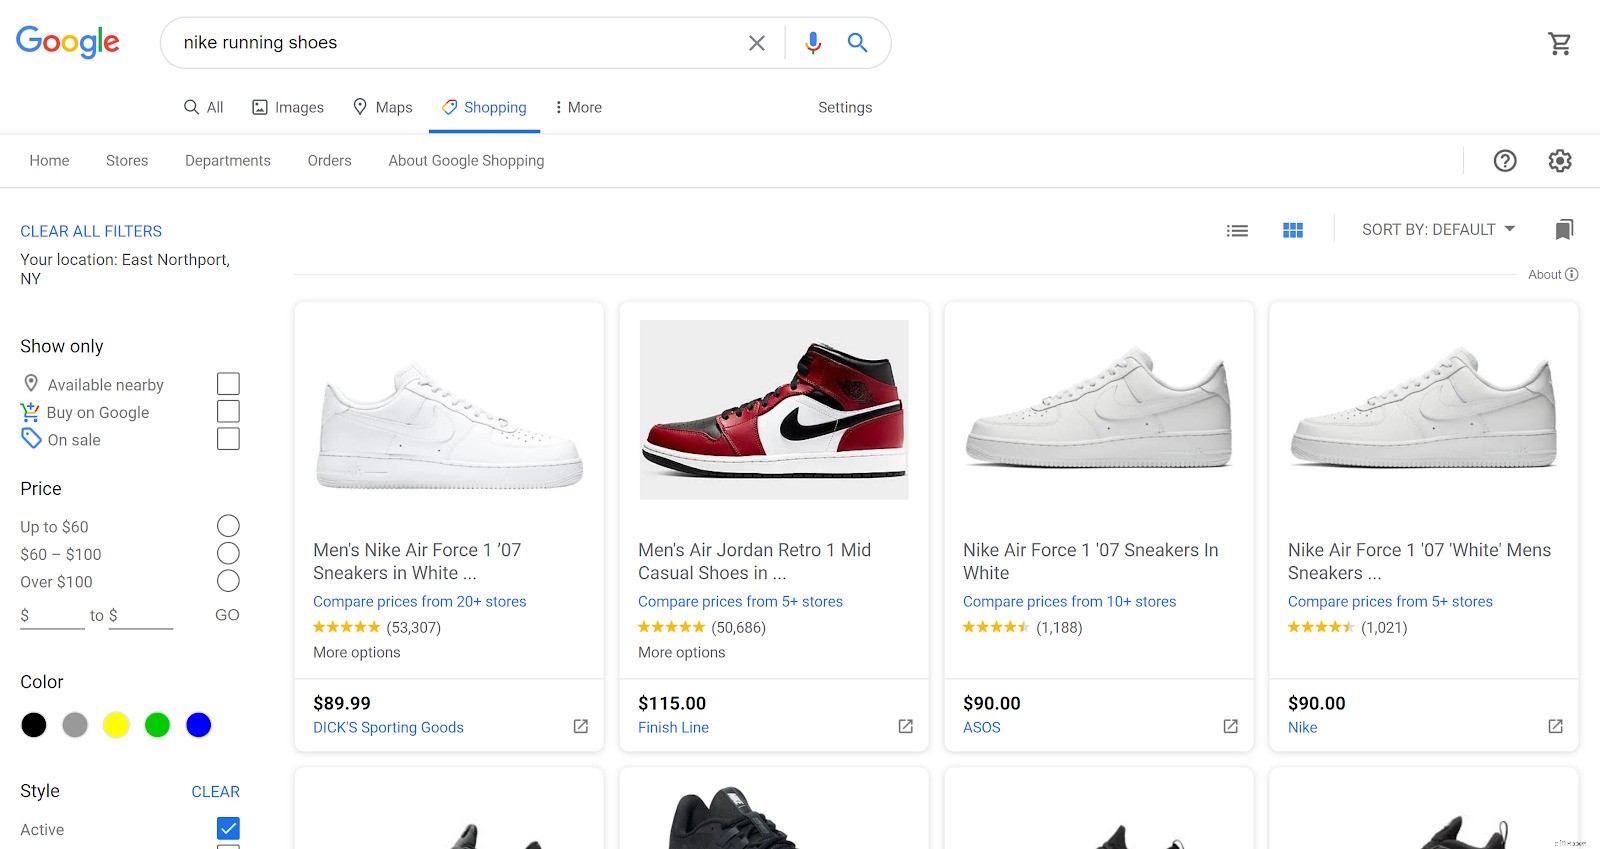Open More options for Air Jordan Retro
1600x849 pixels.
coord(682,652)
